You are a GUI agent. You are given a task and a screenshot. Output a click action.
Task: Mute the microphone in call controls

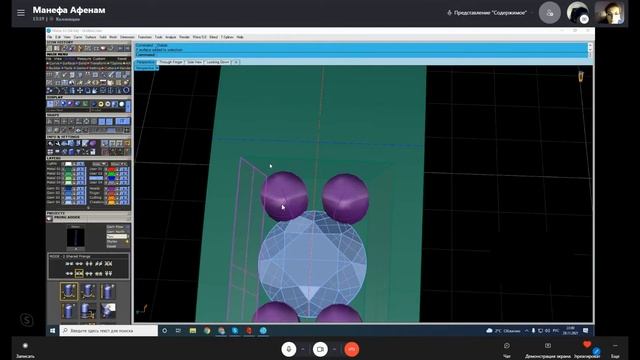point(289,349)
